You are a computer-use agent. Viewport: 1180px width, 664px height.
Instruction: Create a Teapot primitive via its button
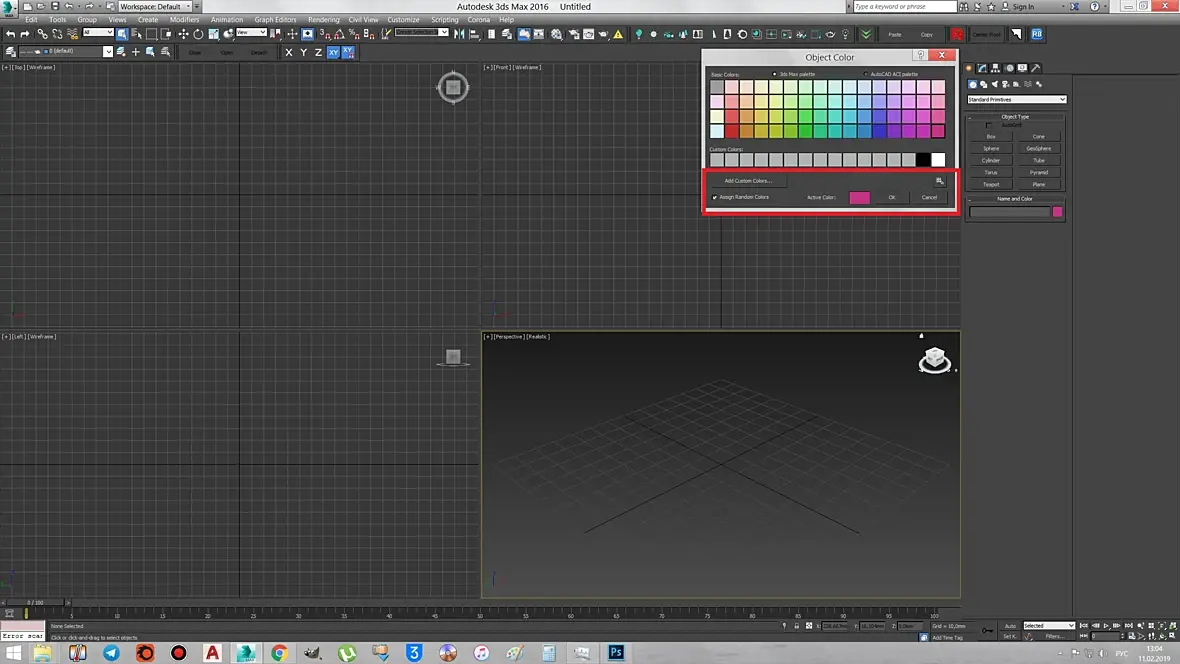pos(991,184)
